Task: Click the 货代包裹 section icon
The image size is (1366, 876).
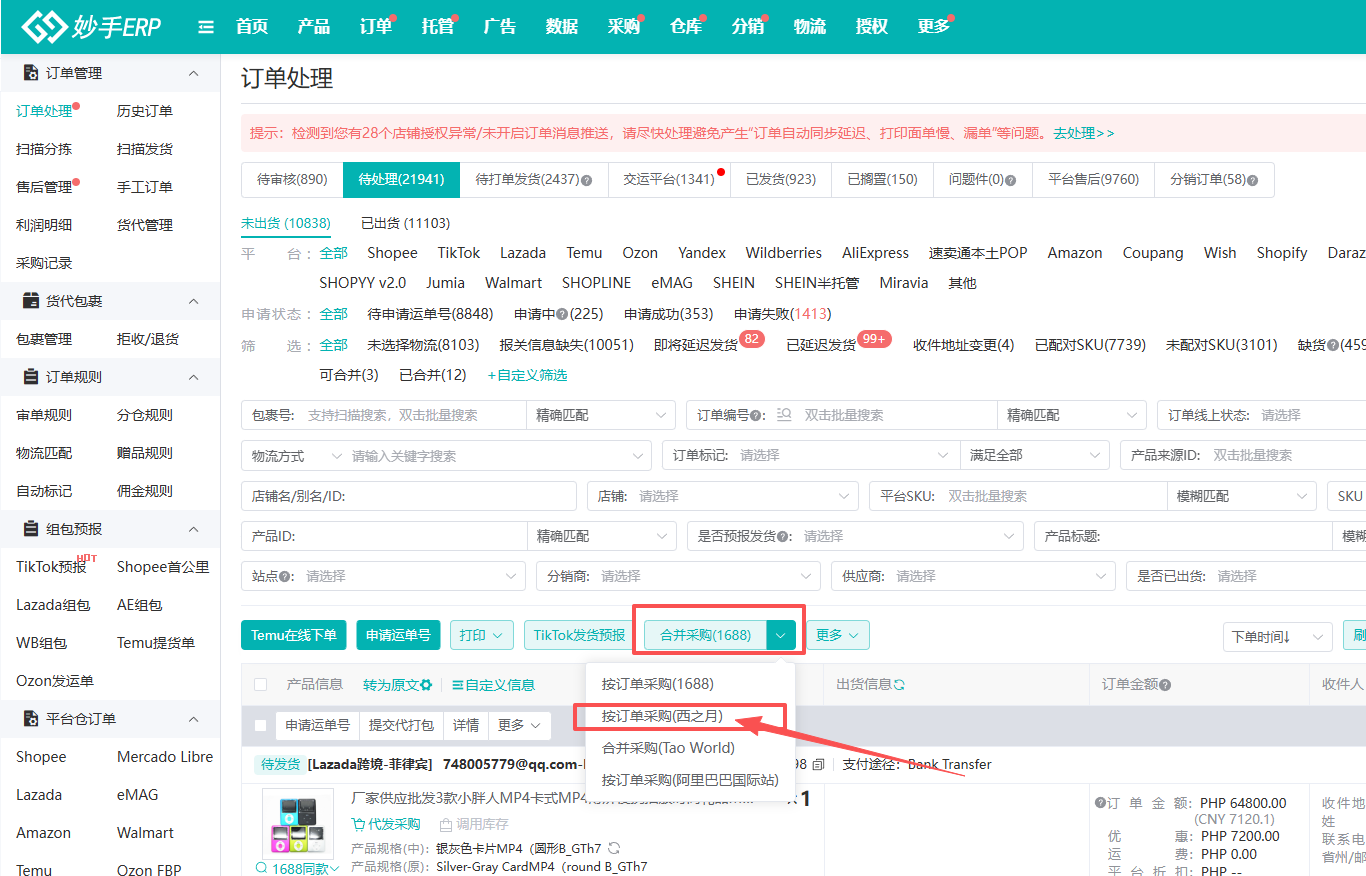Action: click(x=30, y=301)
